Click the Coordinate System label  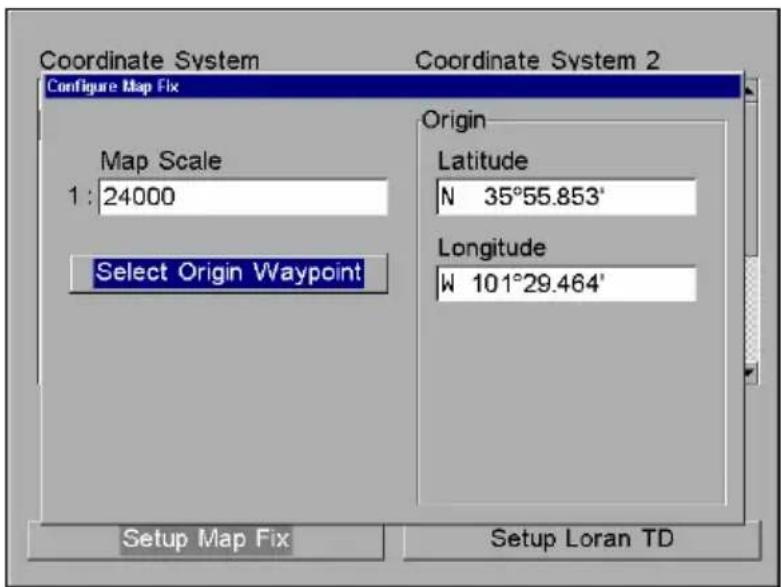click(x=149, y=61)
